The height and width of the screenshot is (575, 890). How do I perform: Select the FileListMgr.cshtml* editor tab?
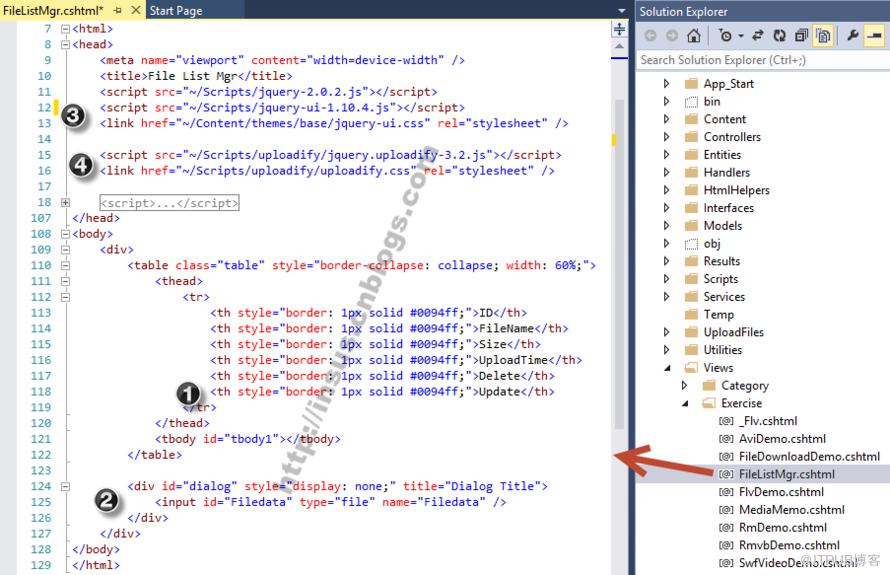tap(53, 10)
